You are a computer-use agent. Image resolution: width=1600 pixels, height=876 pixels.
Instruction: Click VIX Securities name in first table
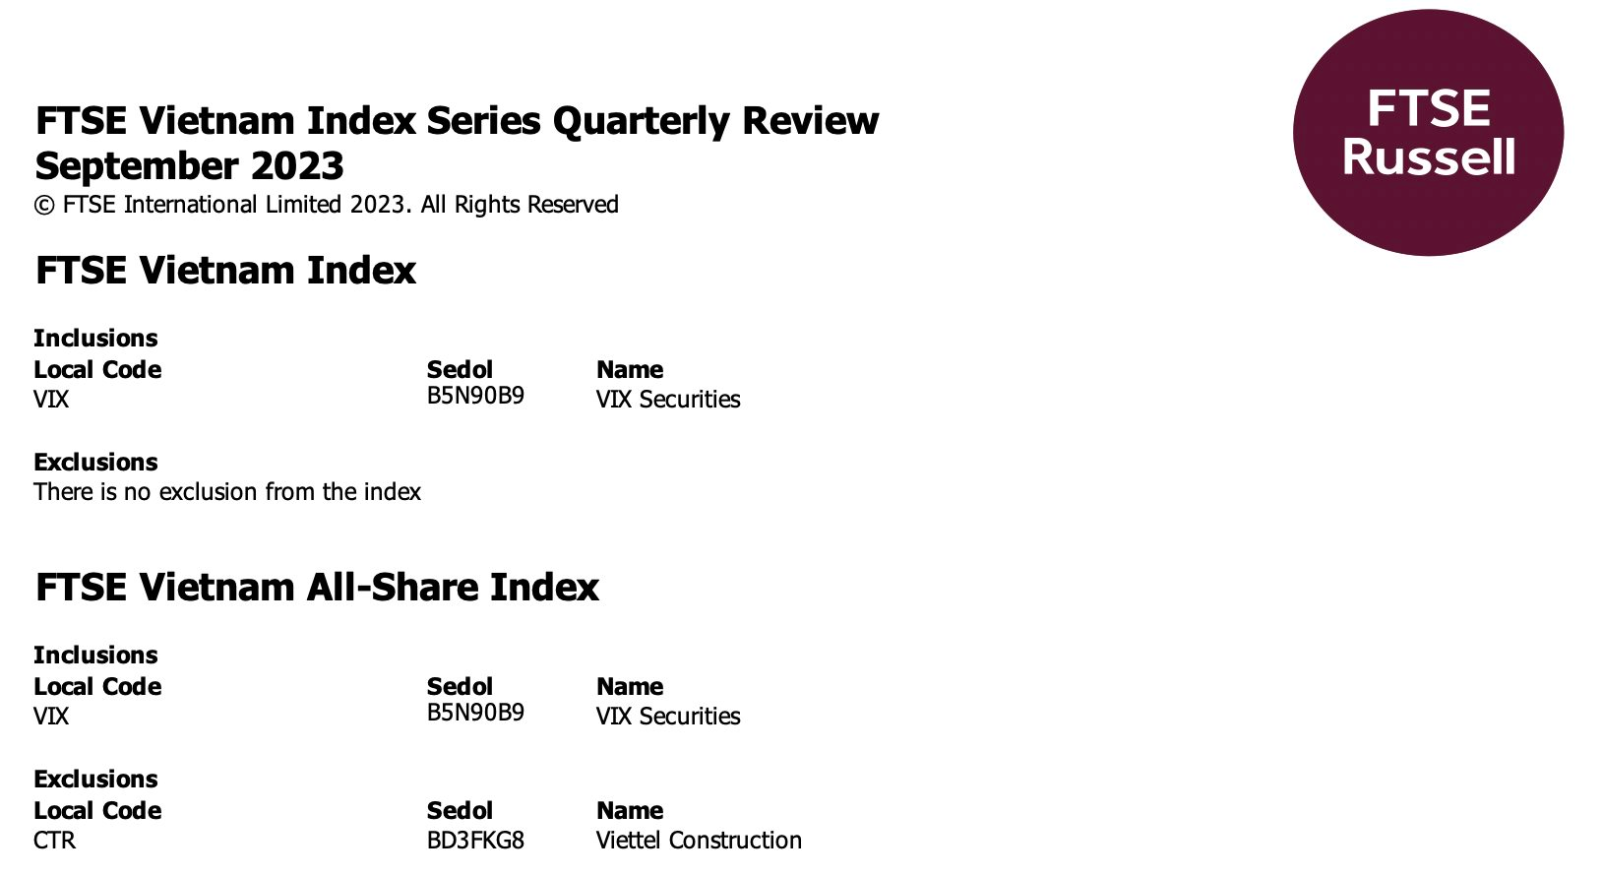[x=668, y=399]
